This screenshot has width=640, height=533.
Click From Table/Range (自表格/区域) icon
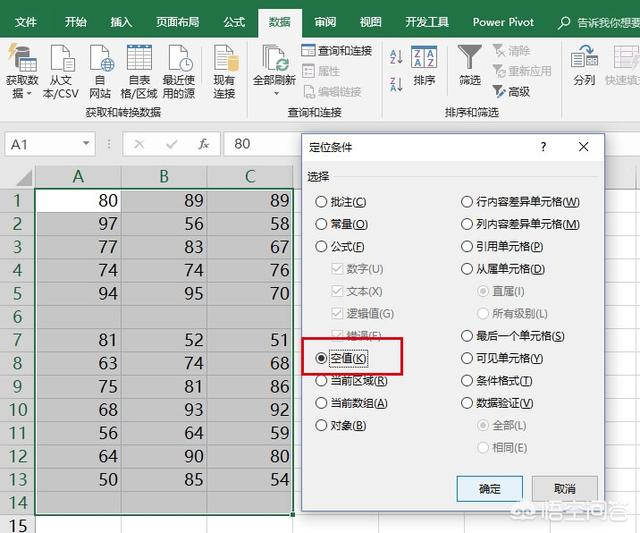pos(139,58)
